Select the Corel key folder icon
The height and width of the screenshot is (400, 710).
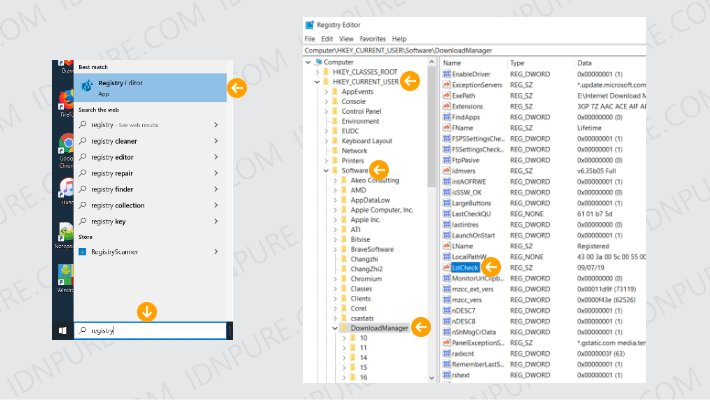point(344,308)
